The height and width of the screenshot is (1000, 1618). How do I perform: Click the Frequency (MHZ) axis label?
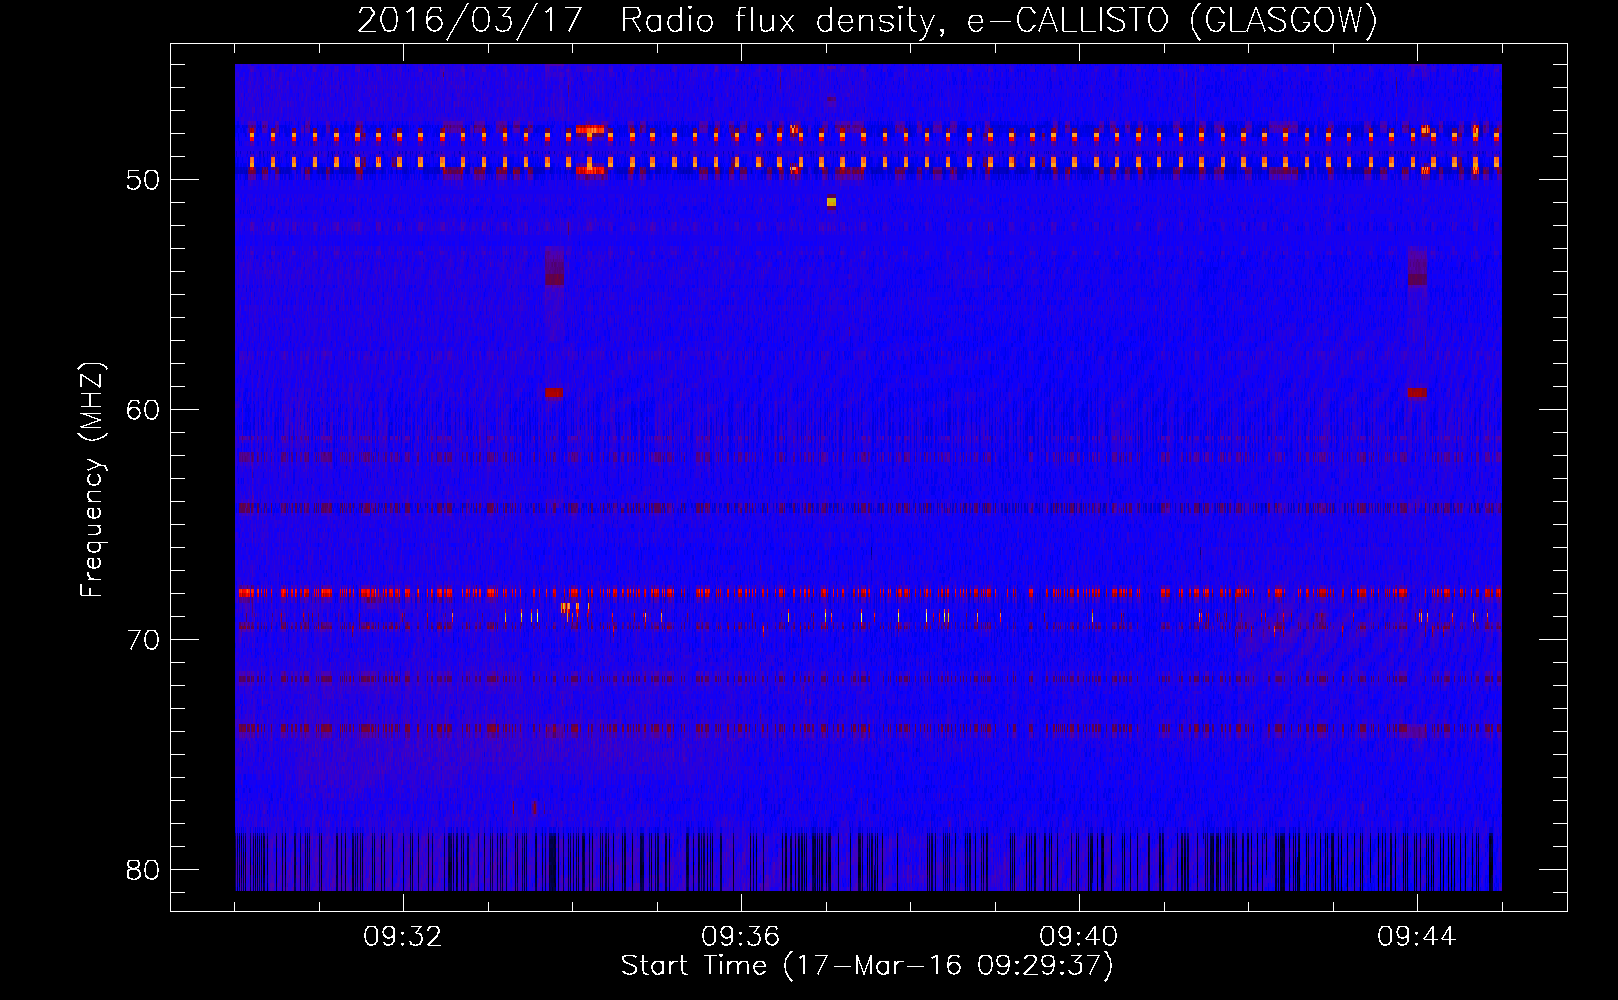coord(92,479)
